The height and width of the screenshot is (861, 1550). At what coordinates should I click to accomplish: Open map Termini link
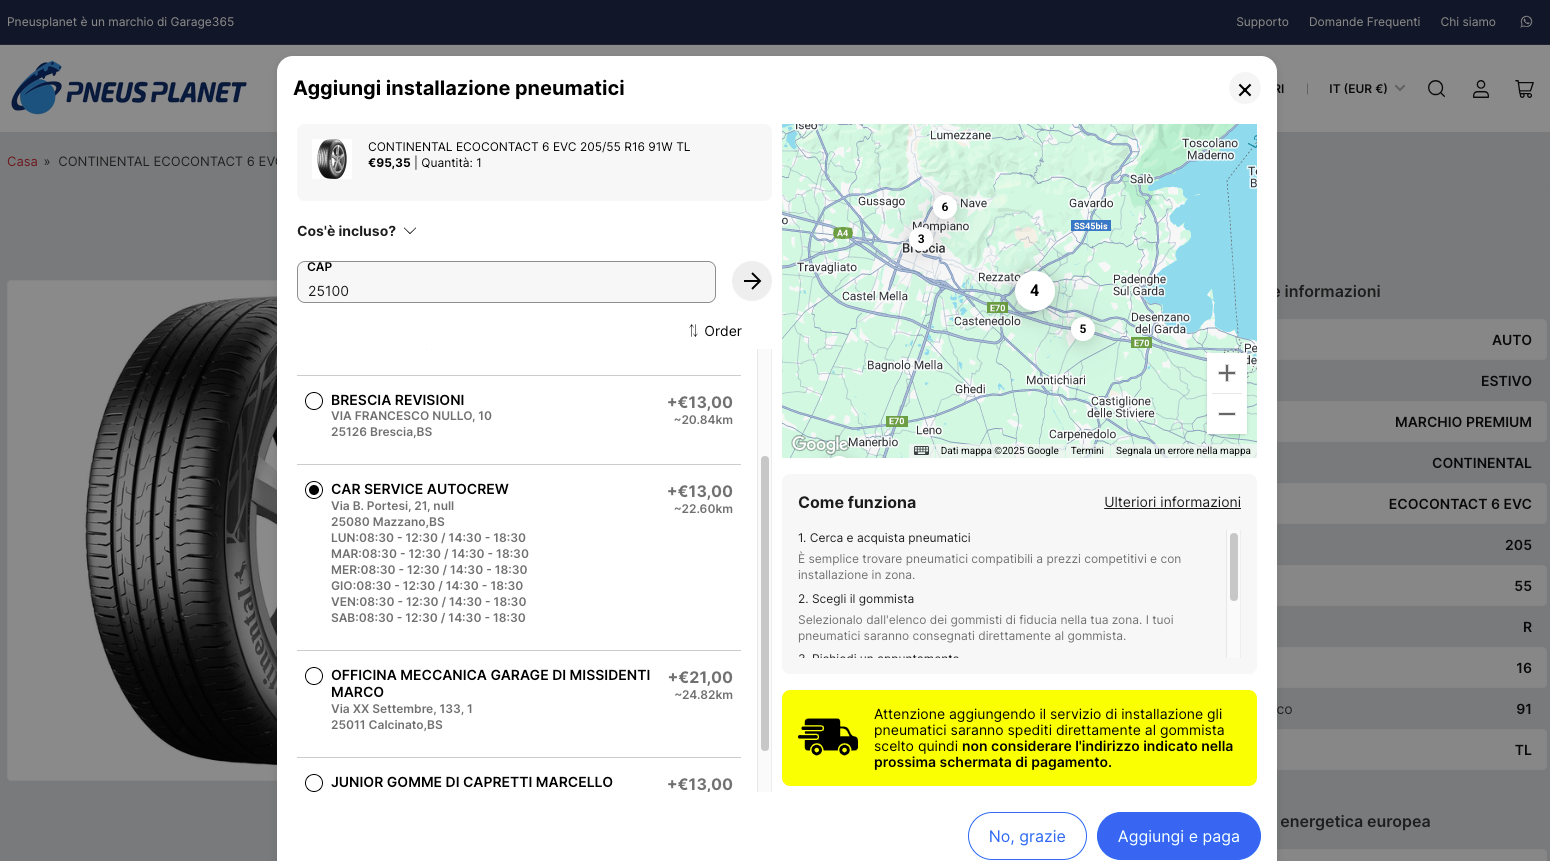coord(1087,451)
